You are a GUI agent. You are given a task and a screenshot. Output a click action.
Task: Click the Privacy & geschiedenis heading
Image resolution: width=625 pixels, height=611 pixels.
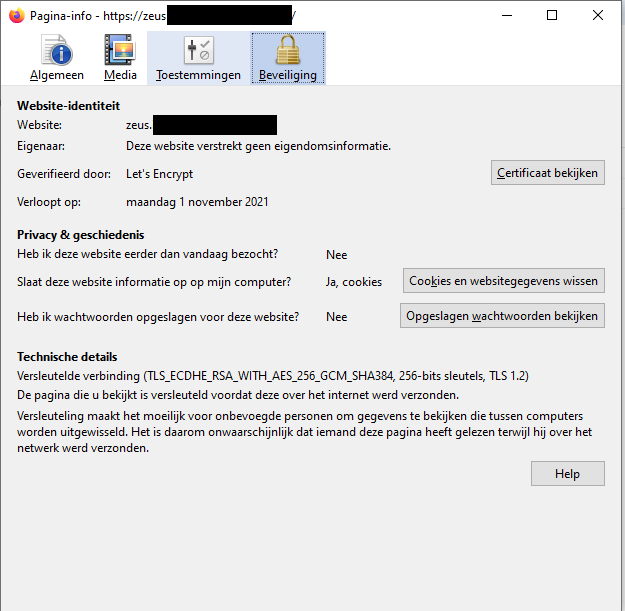click(x=81, y=235)
